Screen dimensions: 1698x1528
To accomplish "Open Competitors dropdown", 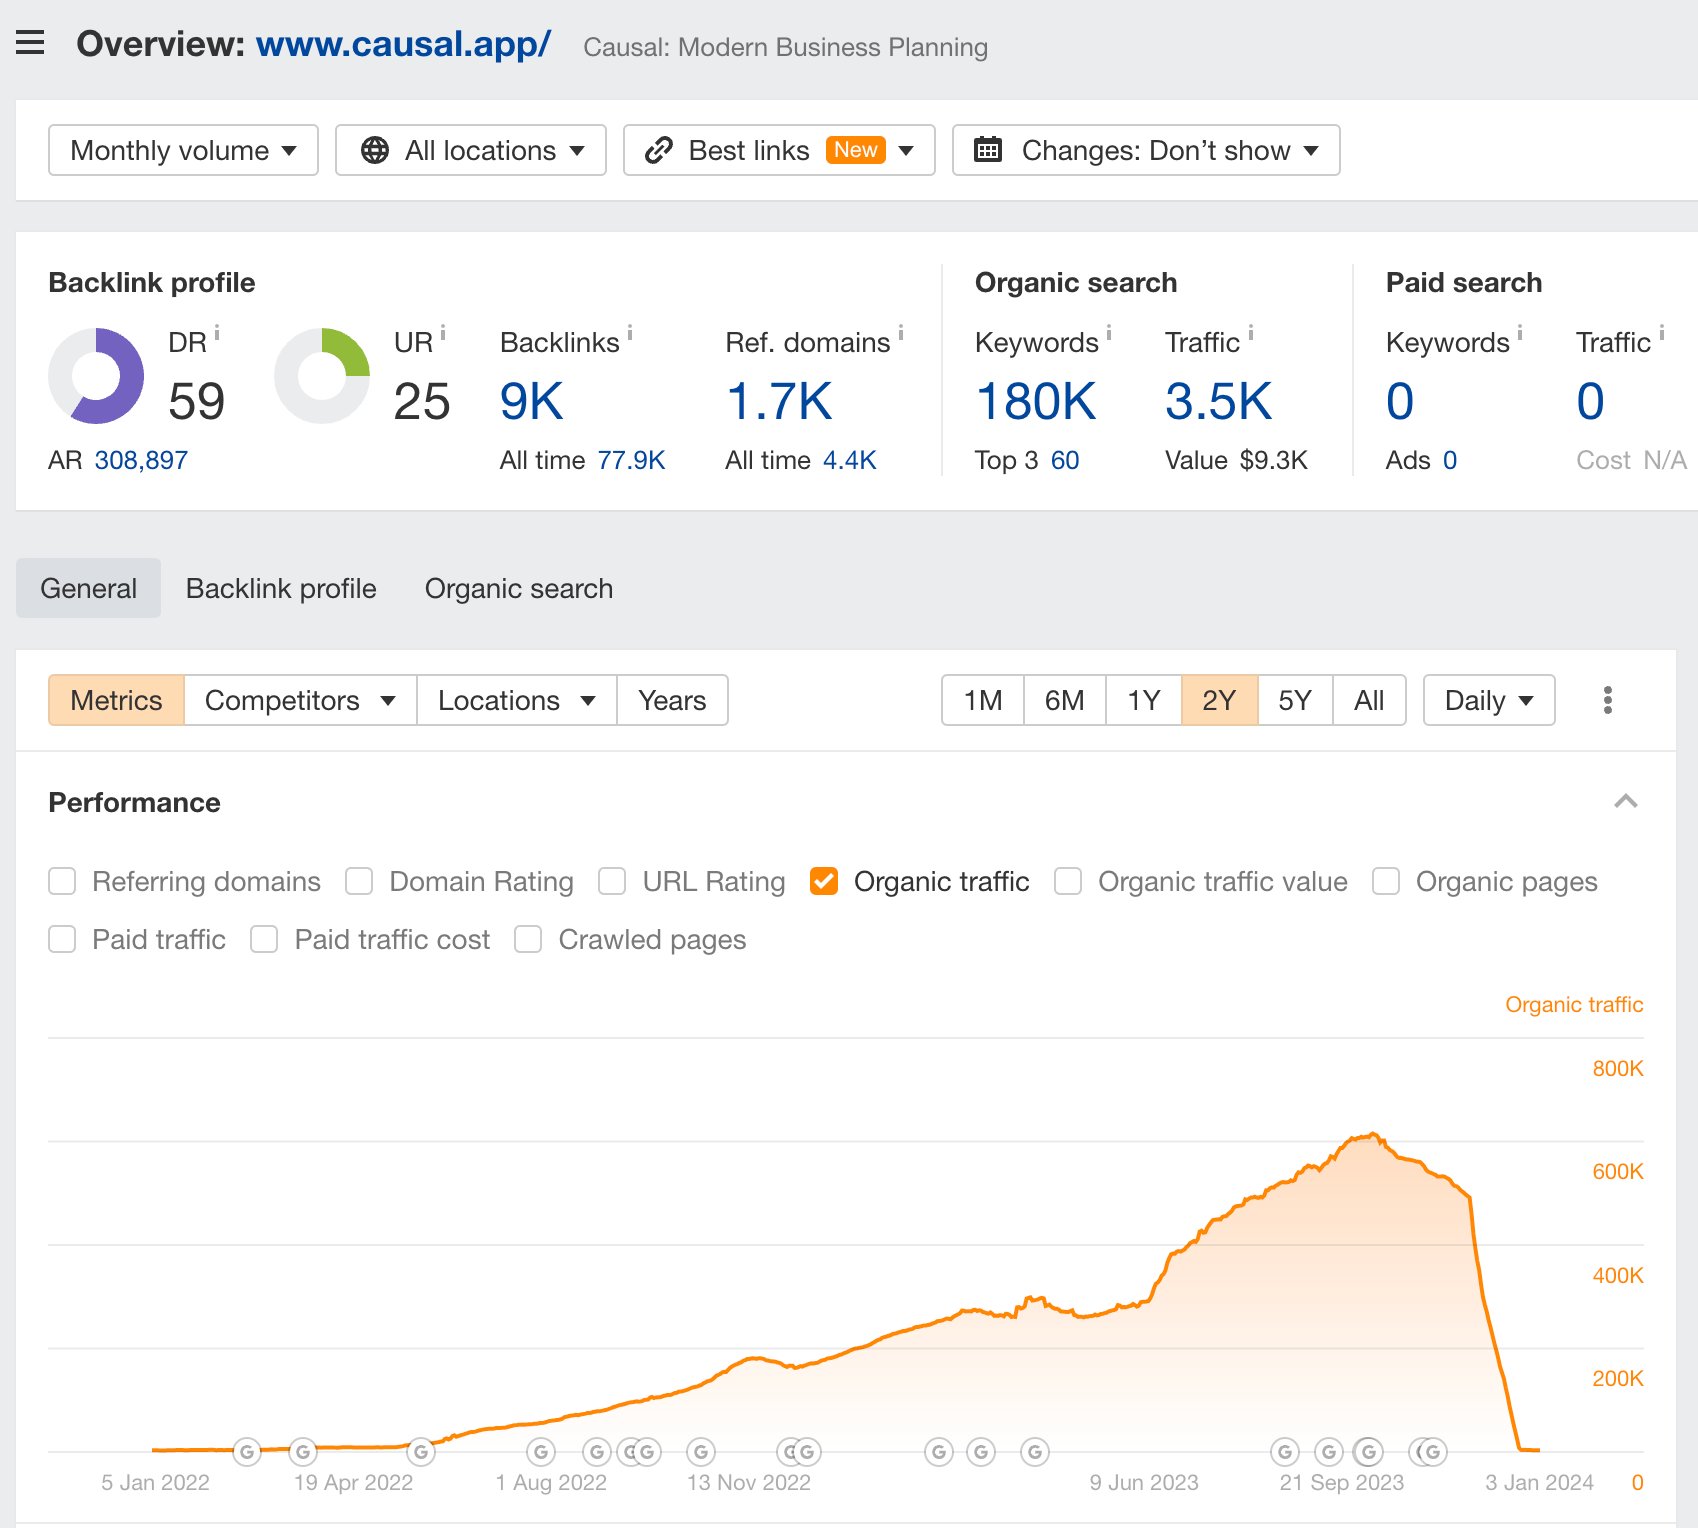I will click(x=300, y=700).
